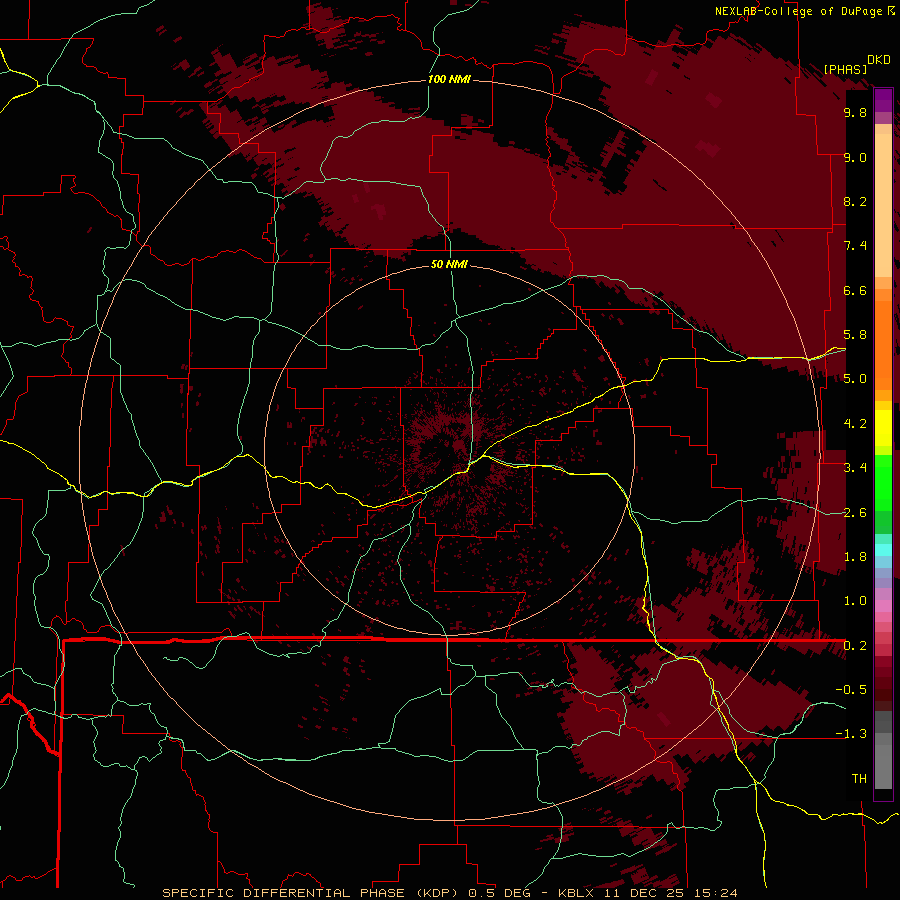Image resolution: width=900 pixels, height=900 pixels.
Task: Click the [PHAS] scale unit label
Action: (x=845, y=69)
